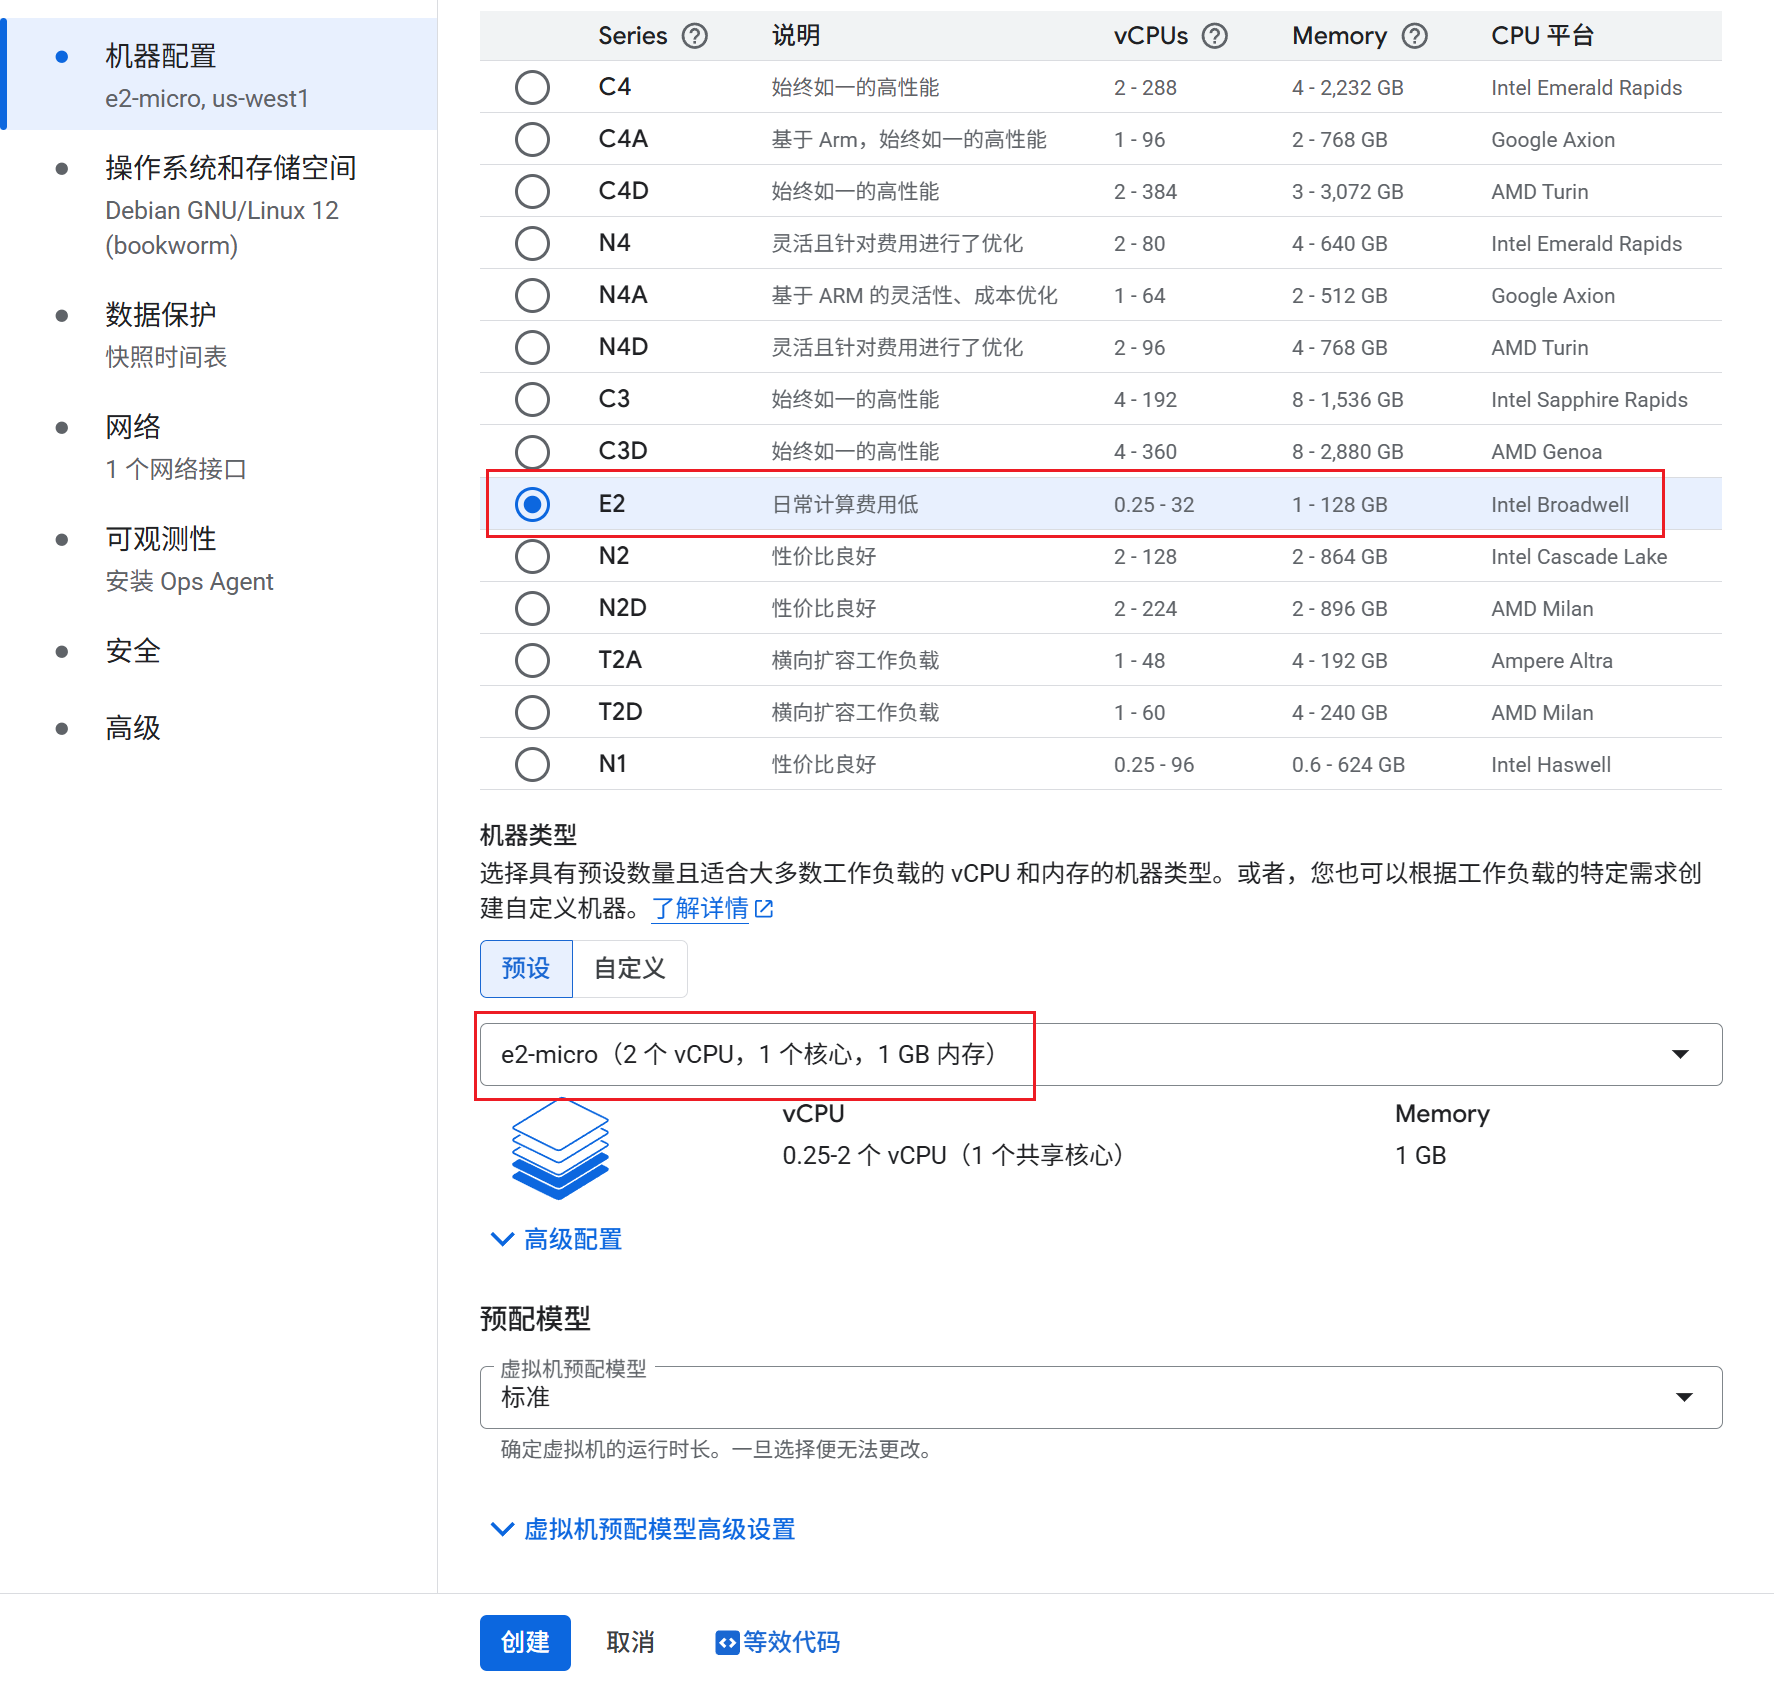Pick the N1 series radio button
The height and width of the screenshot is (1686, 1774).
click(x=532, y=764)
